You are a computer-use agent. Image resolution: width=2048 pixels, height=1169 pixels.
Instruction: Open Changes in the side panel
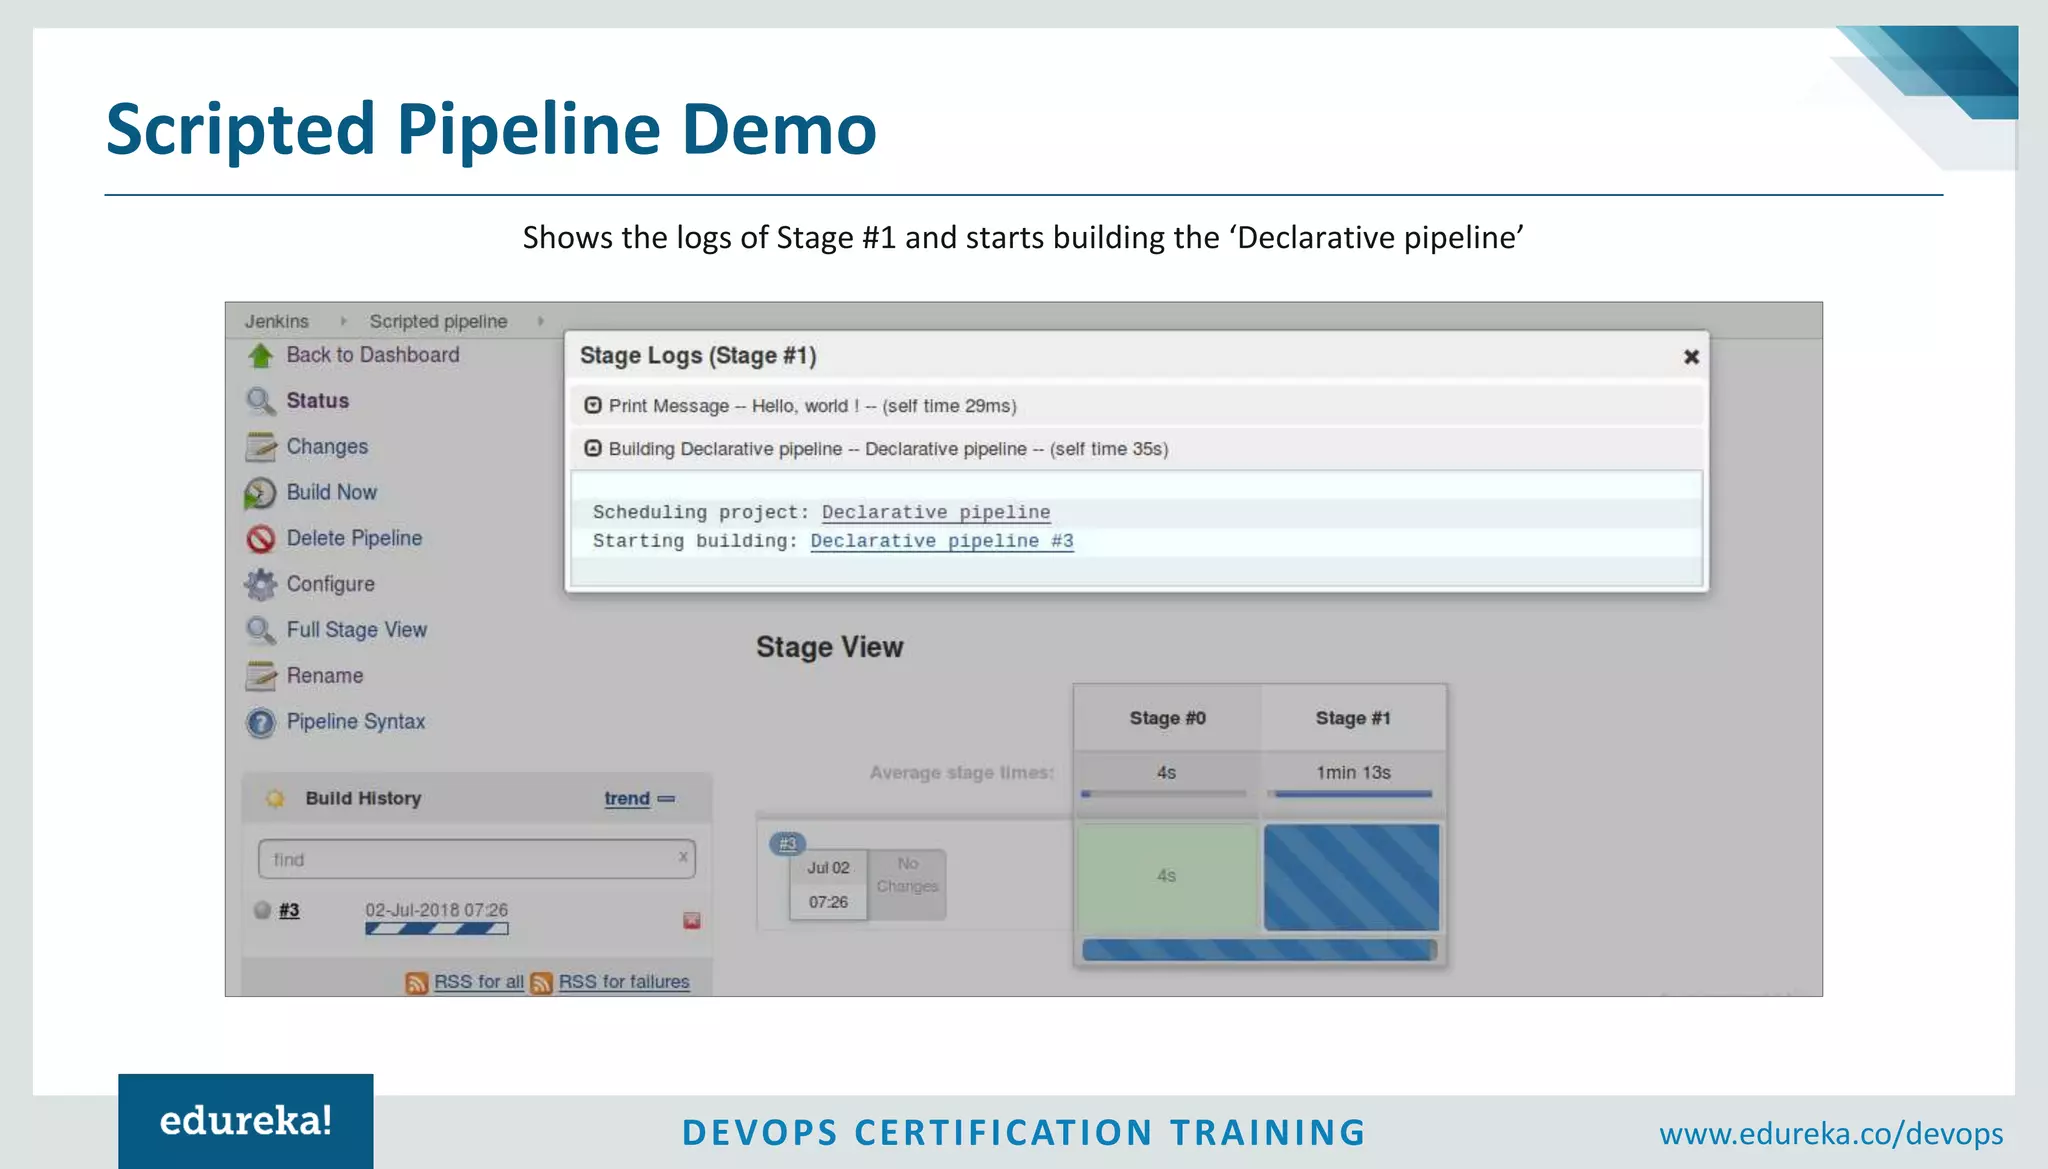point(327,447)
